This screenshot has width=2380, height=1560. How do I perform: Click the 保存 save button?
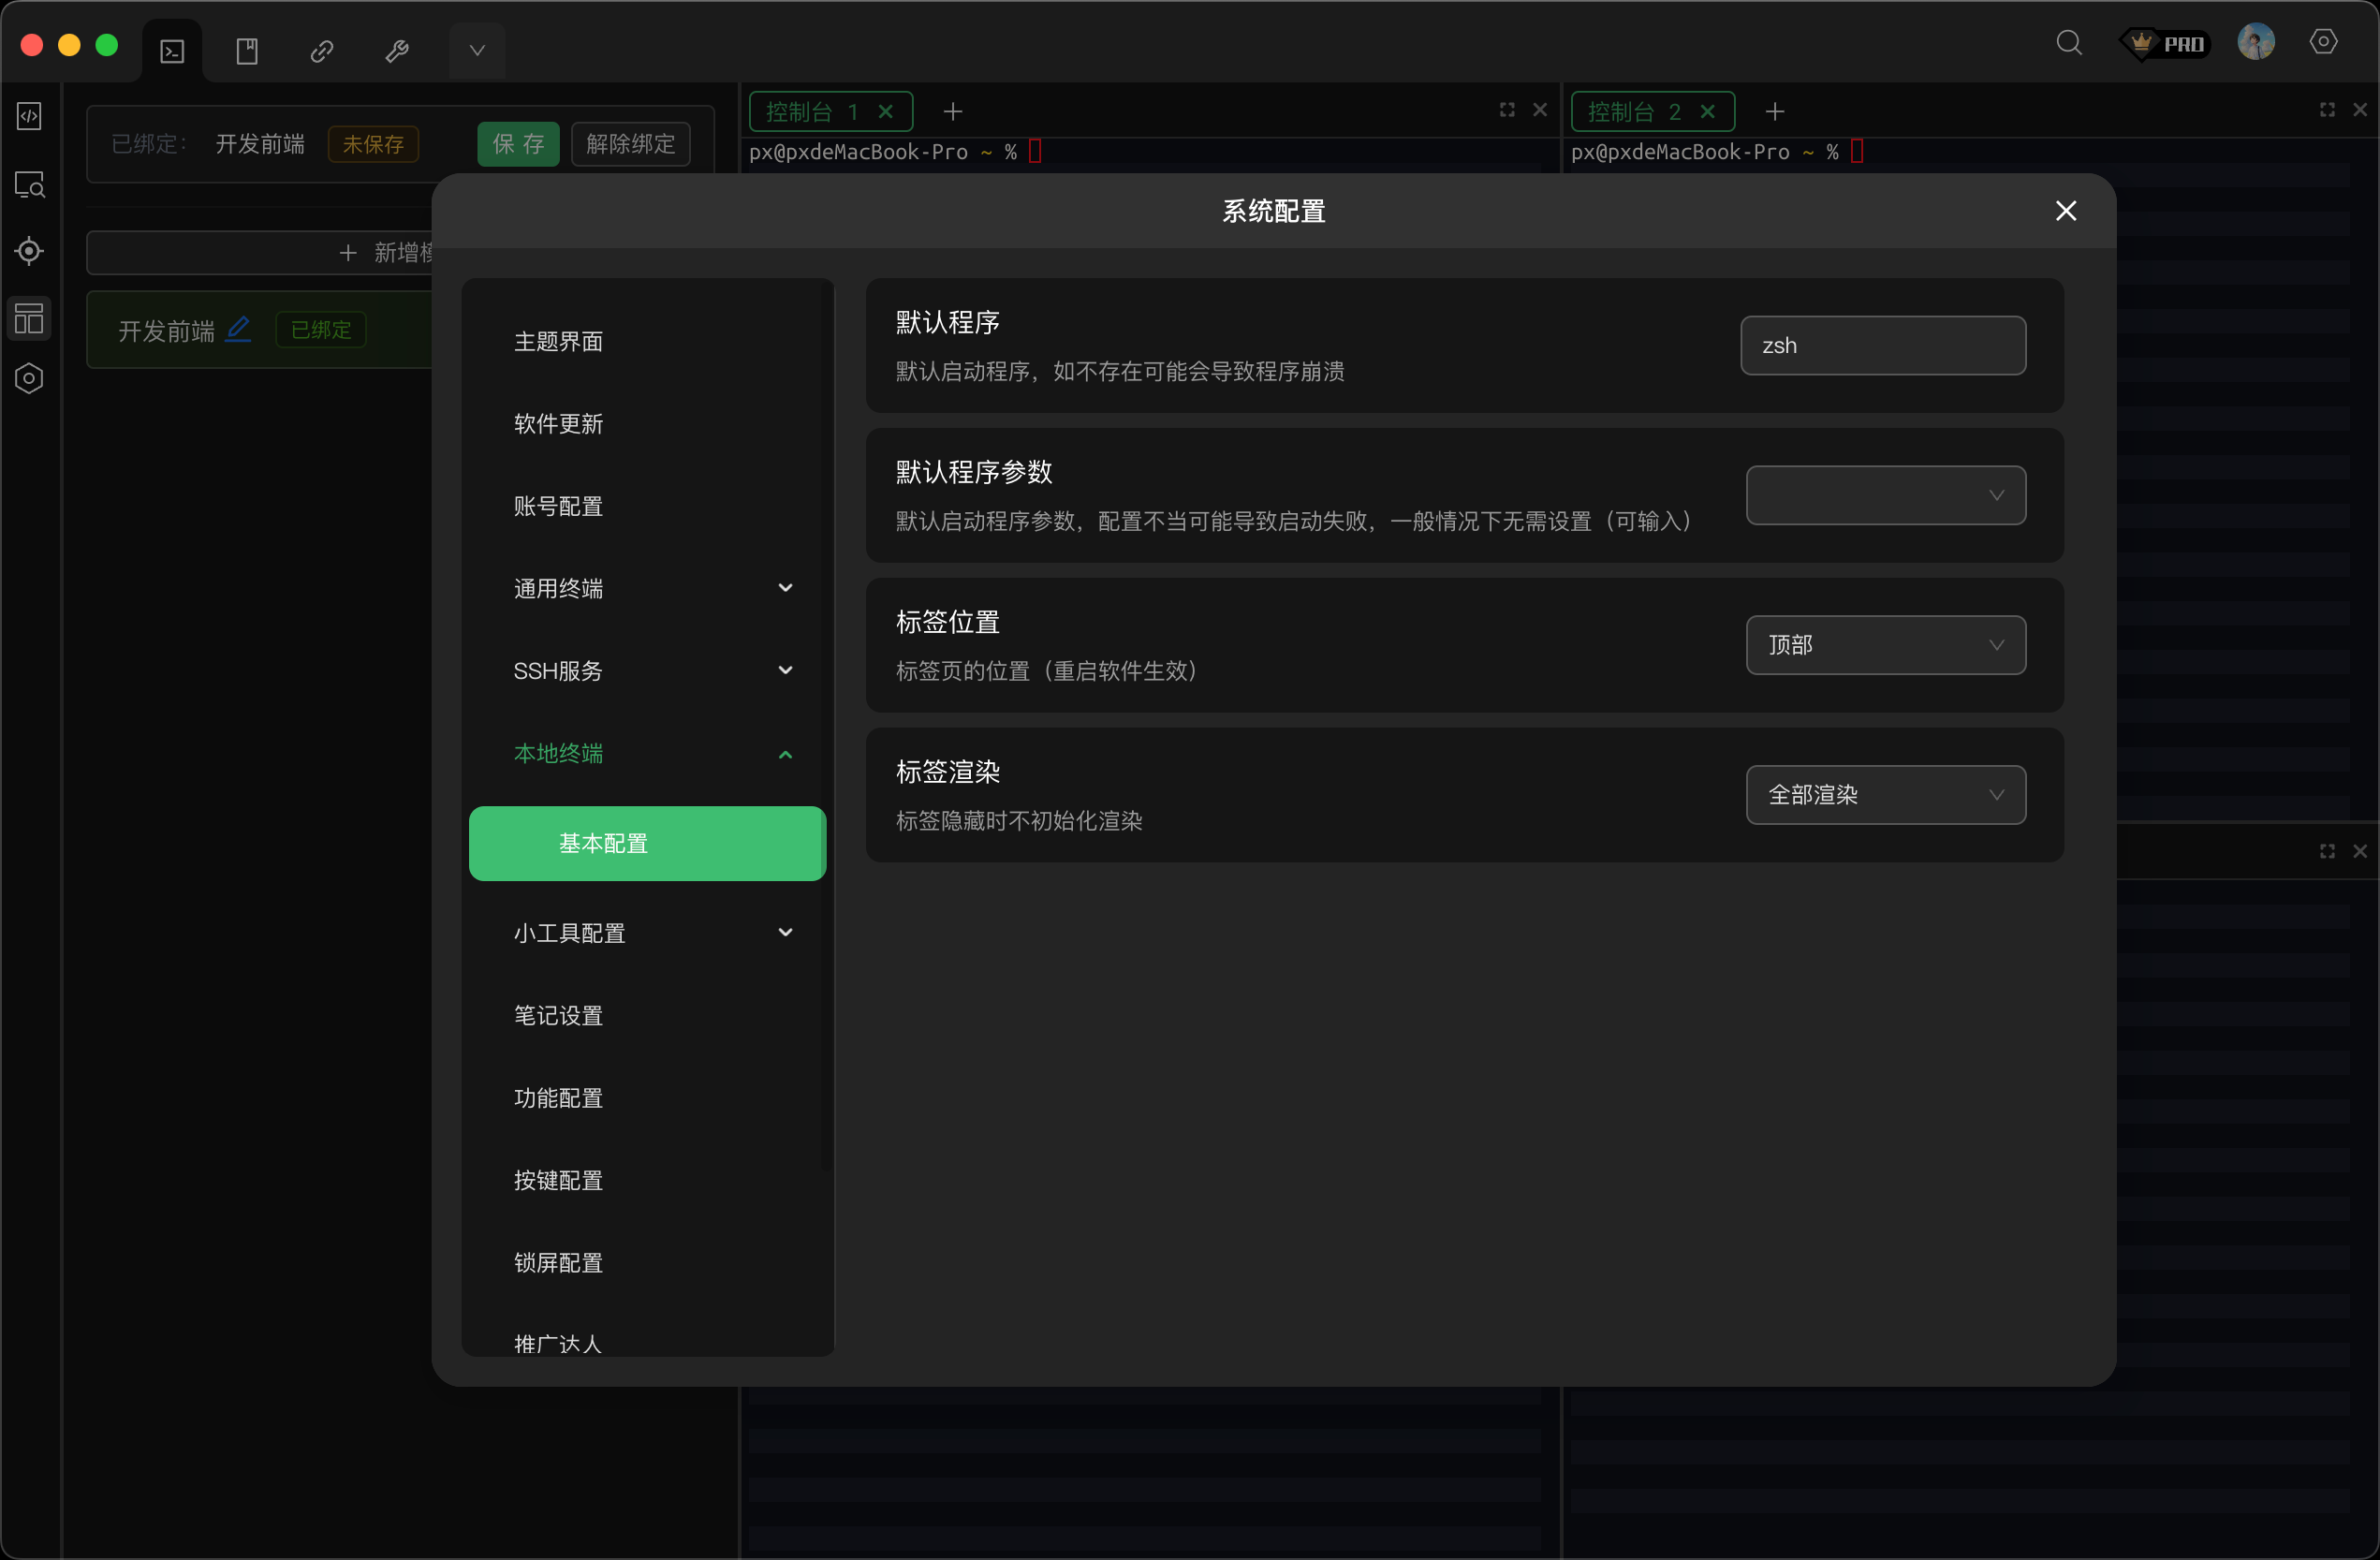[518, 144]
